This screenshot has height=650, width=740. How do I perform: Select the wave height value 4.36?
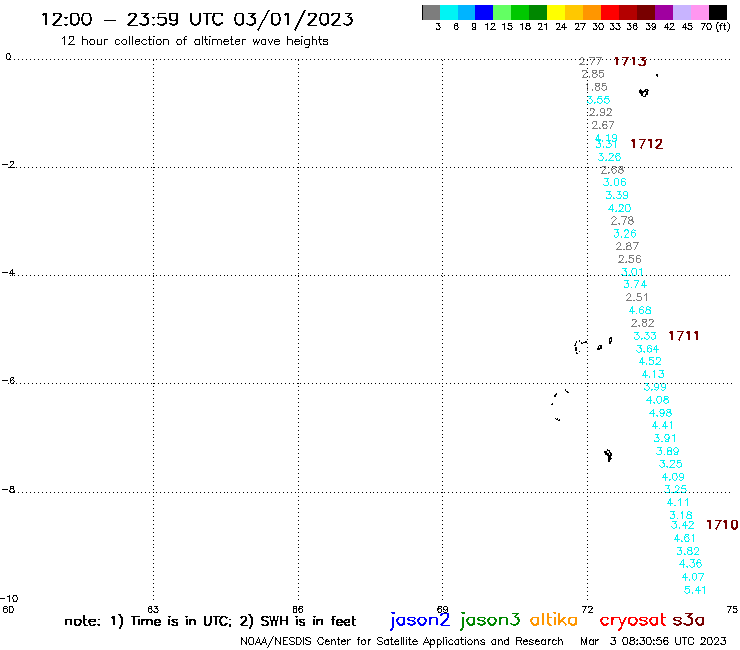[x=690, y=564]
